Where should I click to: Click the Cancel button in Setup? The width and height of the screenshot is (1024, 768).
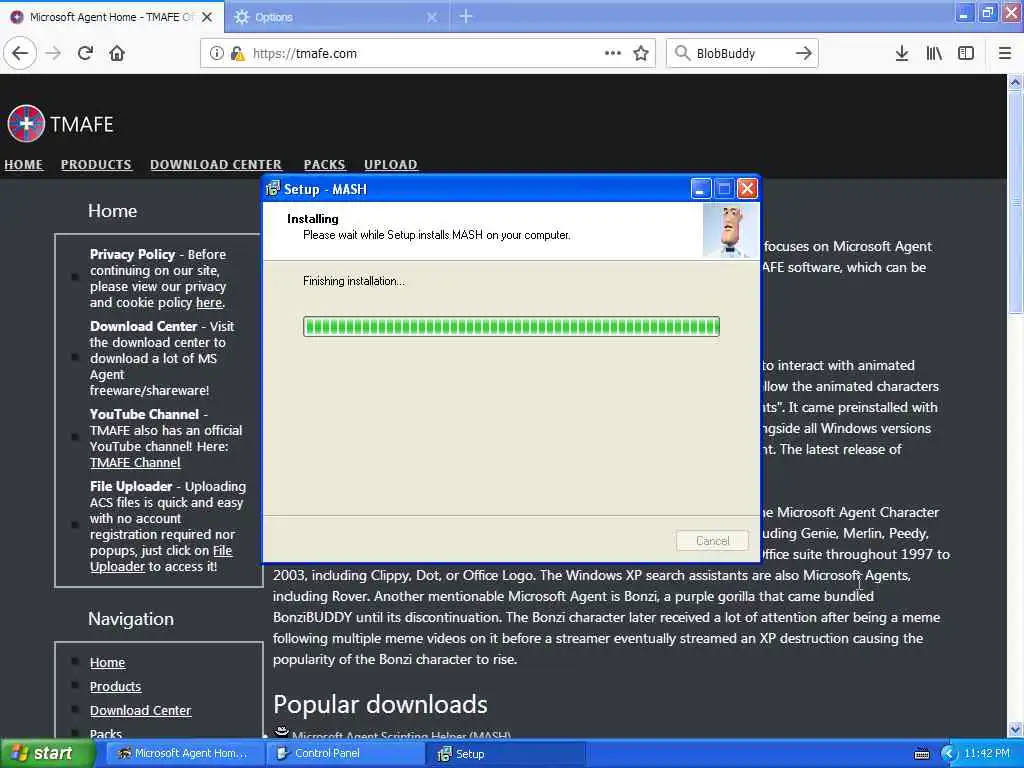(x=712, y=541)
